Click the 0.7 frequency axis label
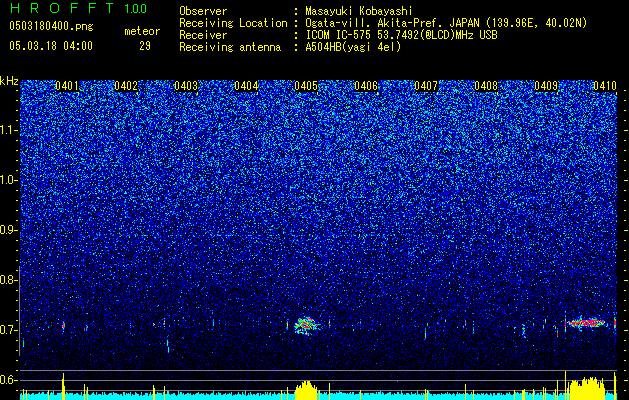 (8, 330)
